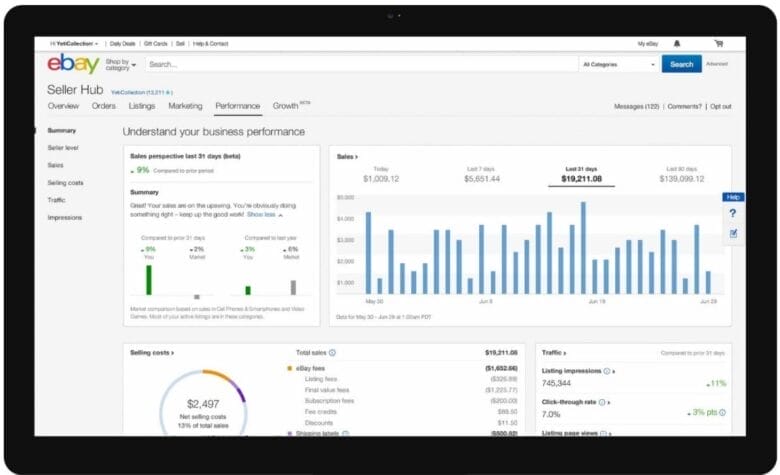
Task: Click the feedback checkbox icon under Help
Action: coord(732,233)
